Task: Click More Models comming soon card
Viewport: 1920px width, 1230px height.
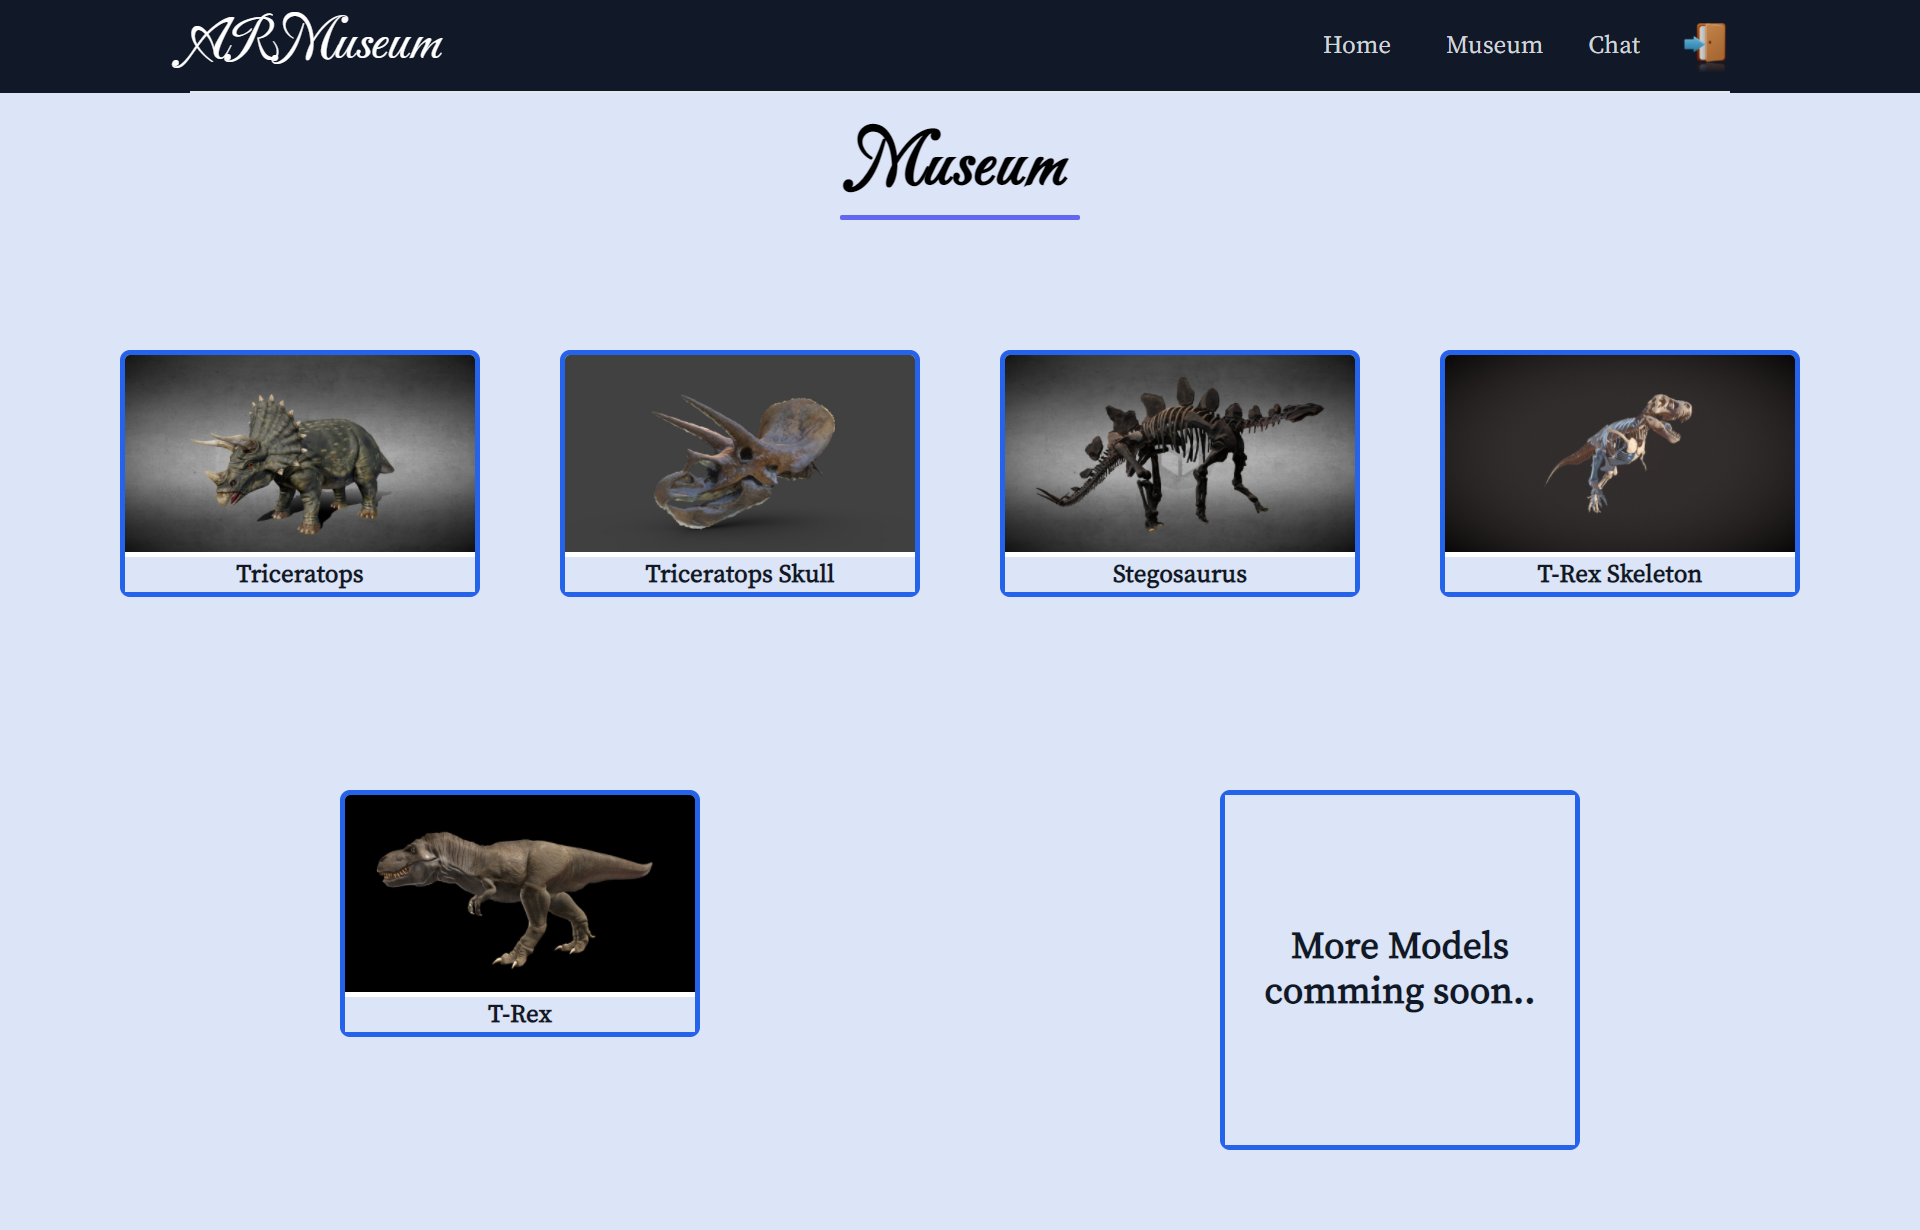Action: [x=1400, y=969]
